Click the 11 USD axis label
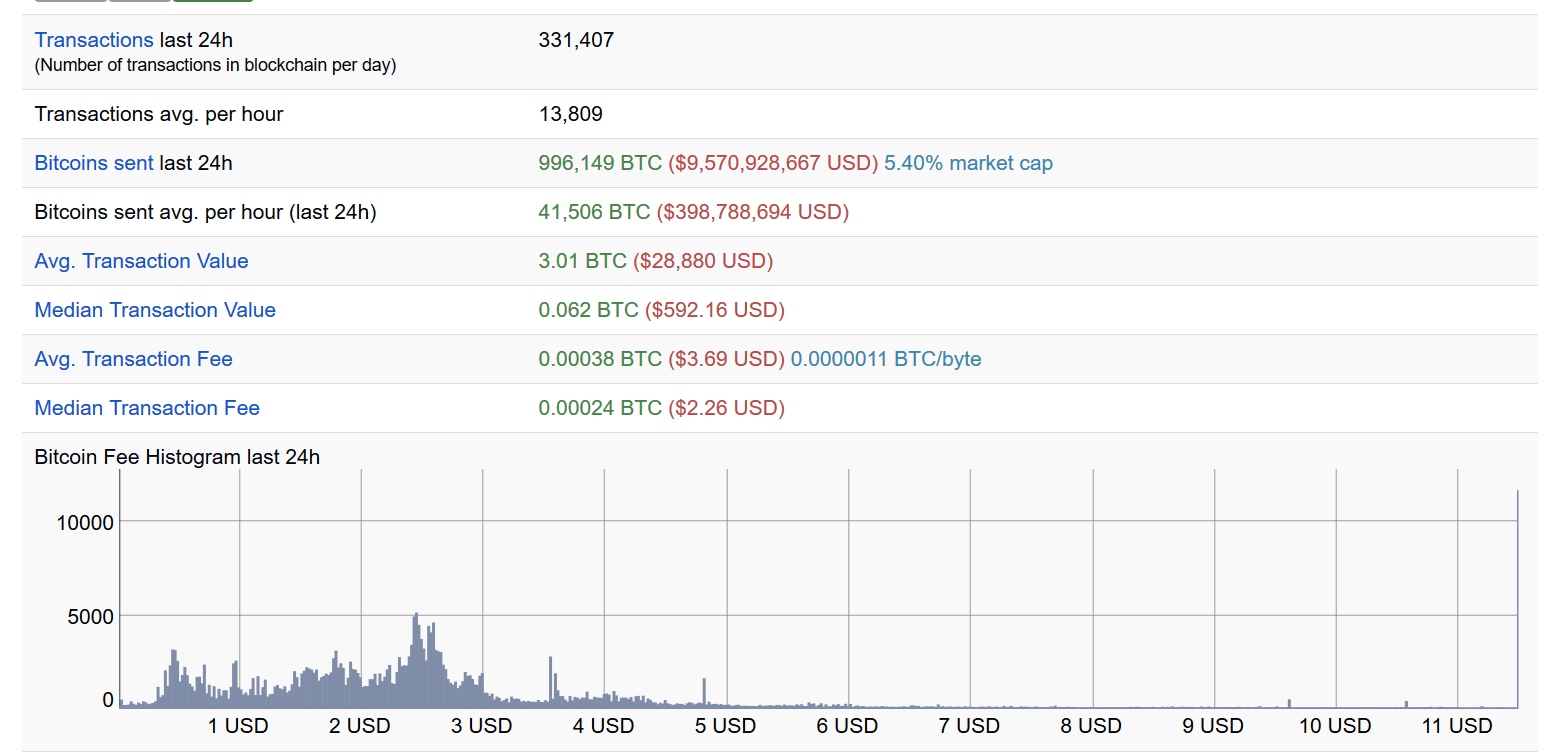 pos(1457,726)
